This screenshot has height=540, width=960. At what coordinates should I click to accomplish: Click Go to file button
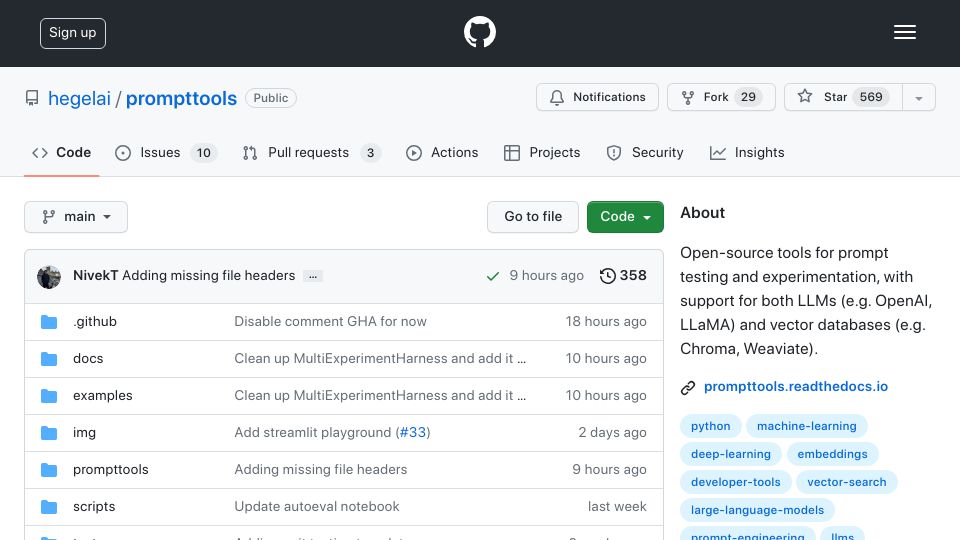pos(533,217)
